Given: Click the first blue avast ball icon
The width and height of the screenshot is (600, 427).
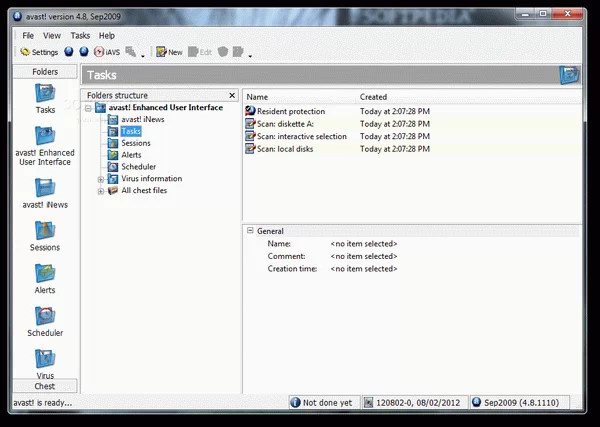Looking at the screenshot, I should click(x=69, y=52).
